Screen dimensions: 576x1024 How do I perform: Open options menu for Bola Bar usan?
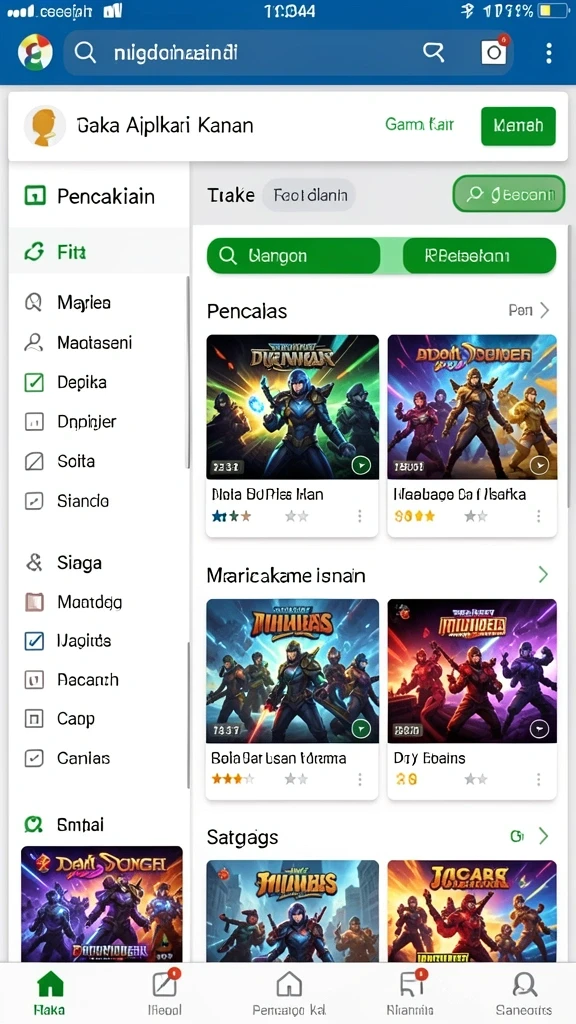pos(359,779)
